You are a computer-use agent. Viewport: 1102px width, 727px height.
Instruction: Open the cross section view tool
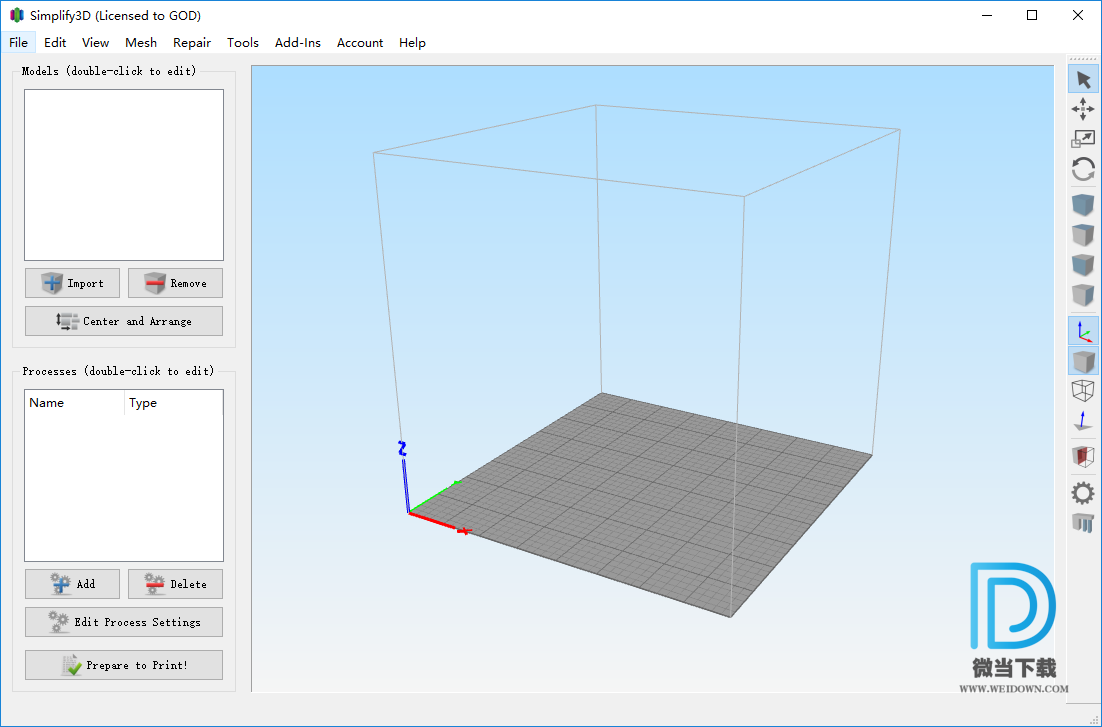tap(1083, 456)
